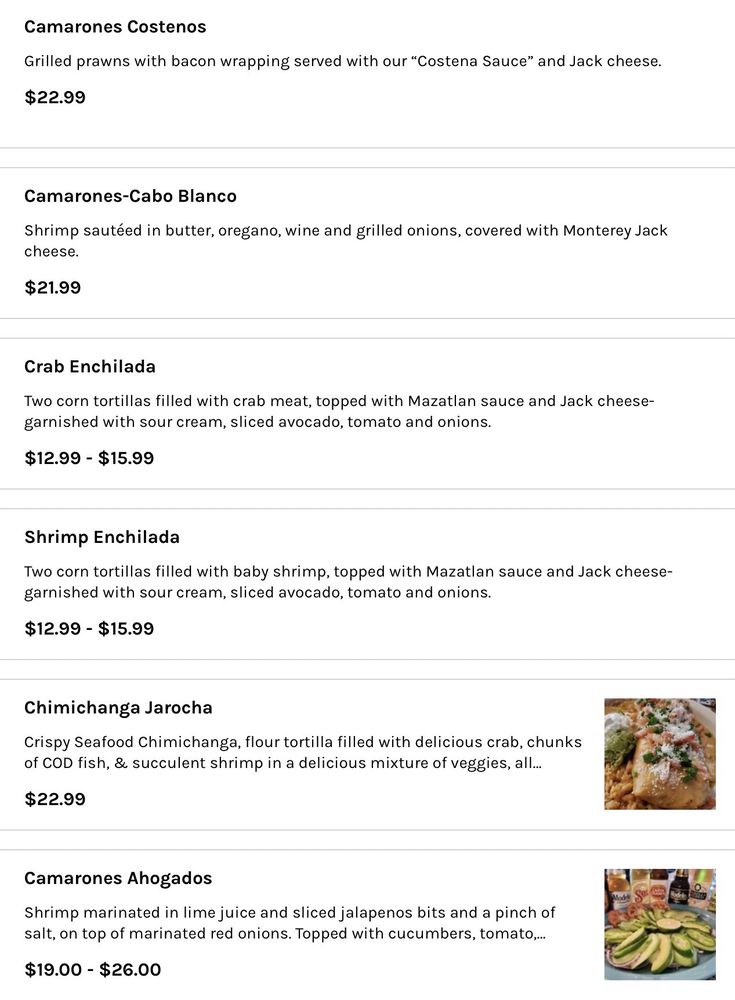Open the Camarones-Cabo Blanco item title

[130, 196]
